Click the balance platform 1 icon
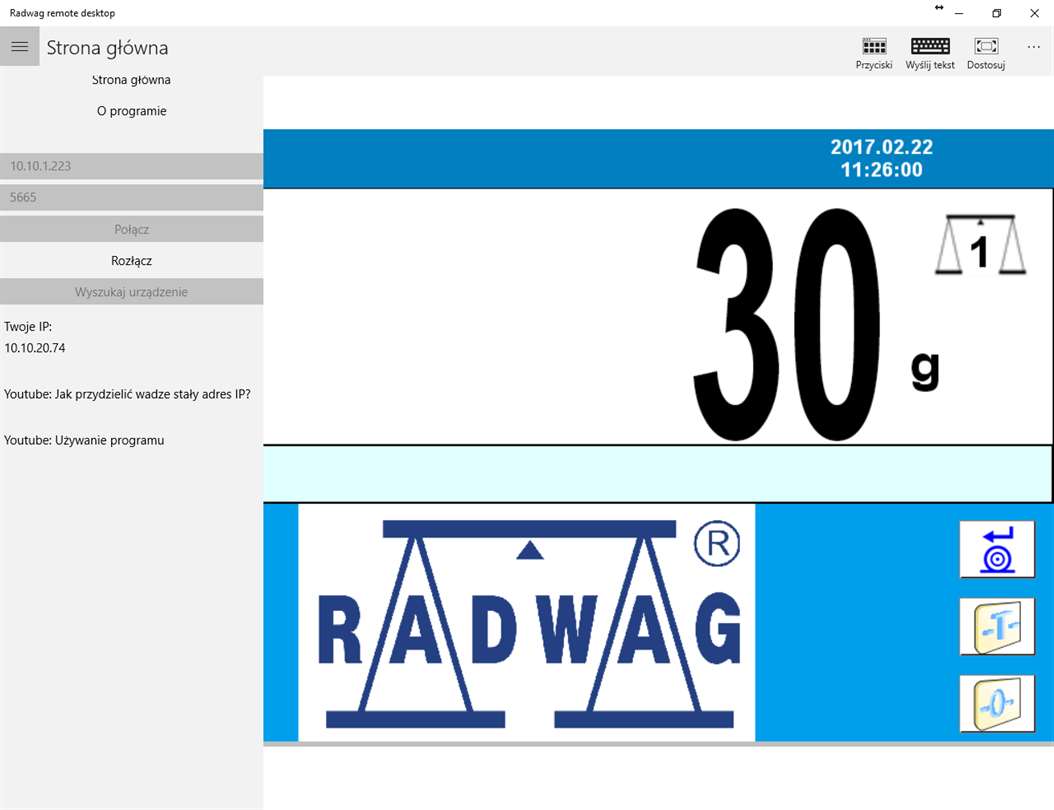1054x810 pixels. coord(980,245)
